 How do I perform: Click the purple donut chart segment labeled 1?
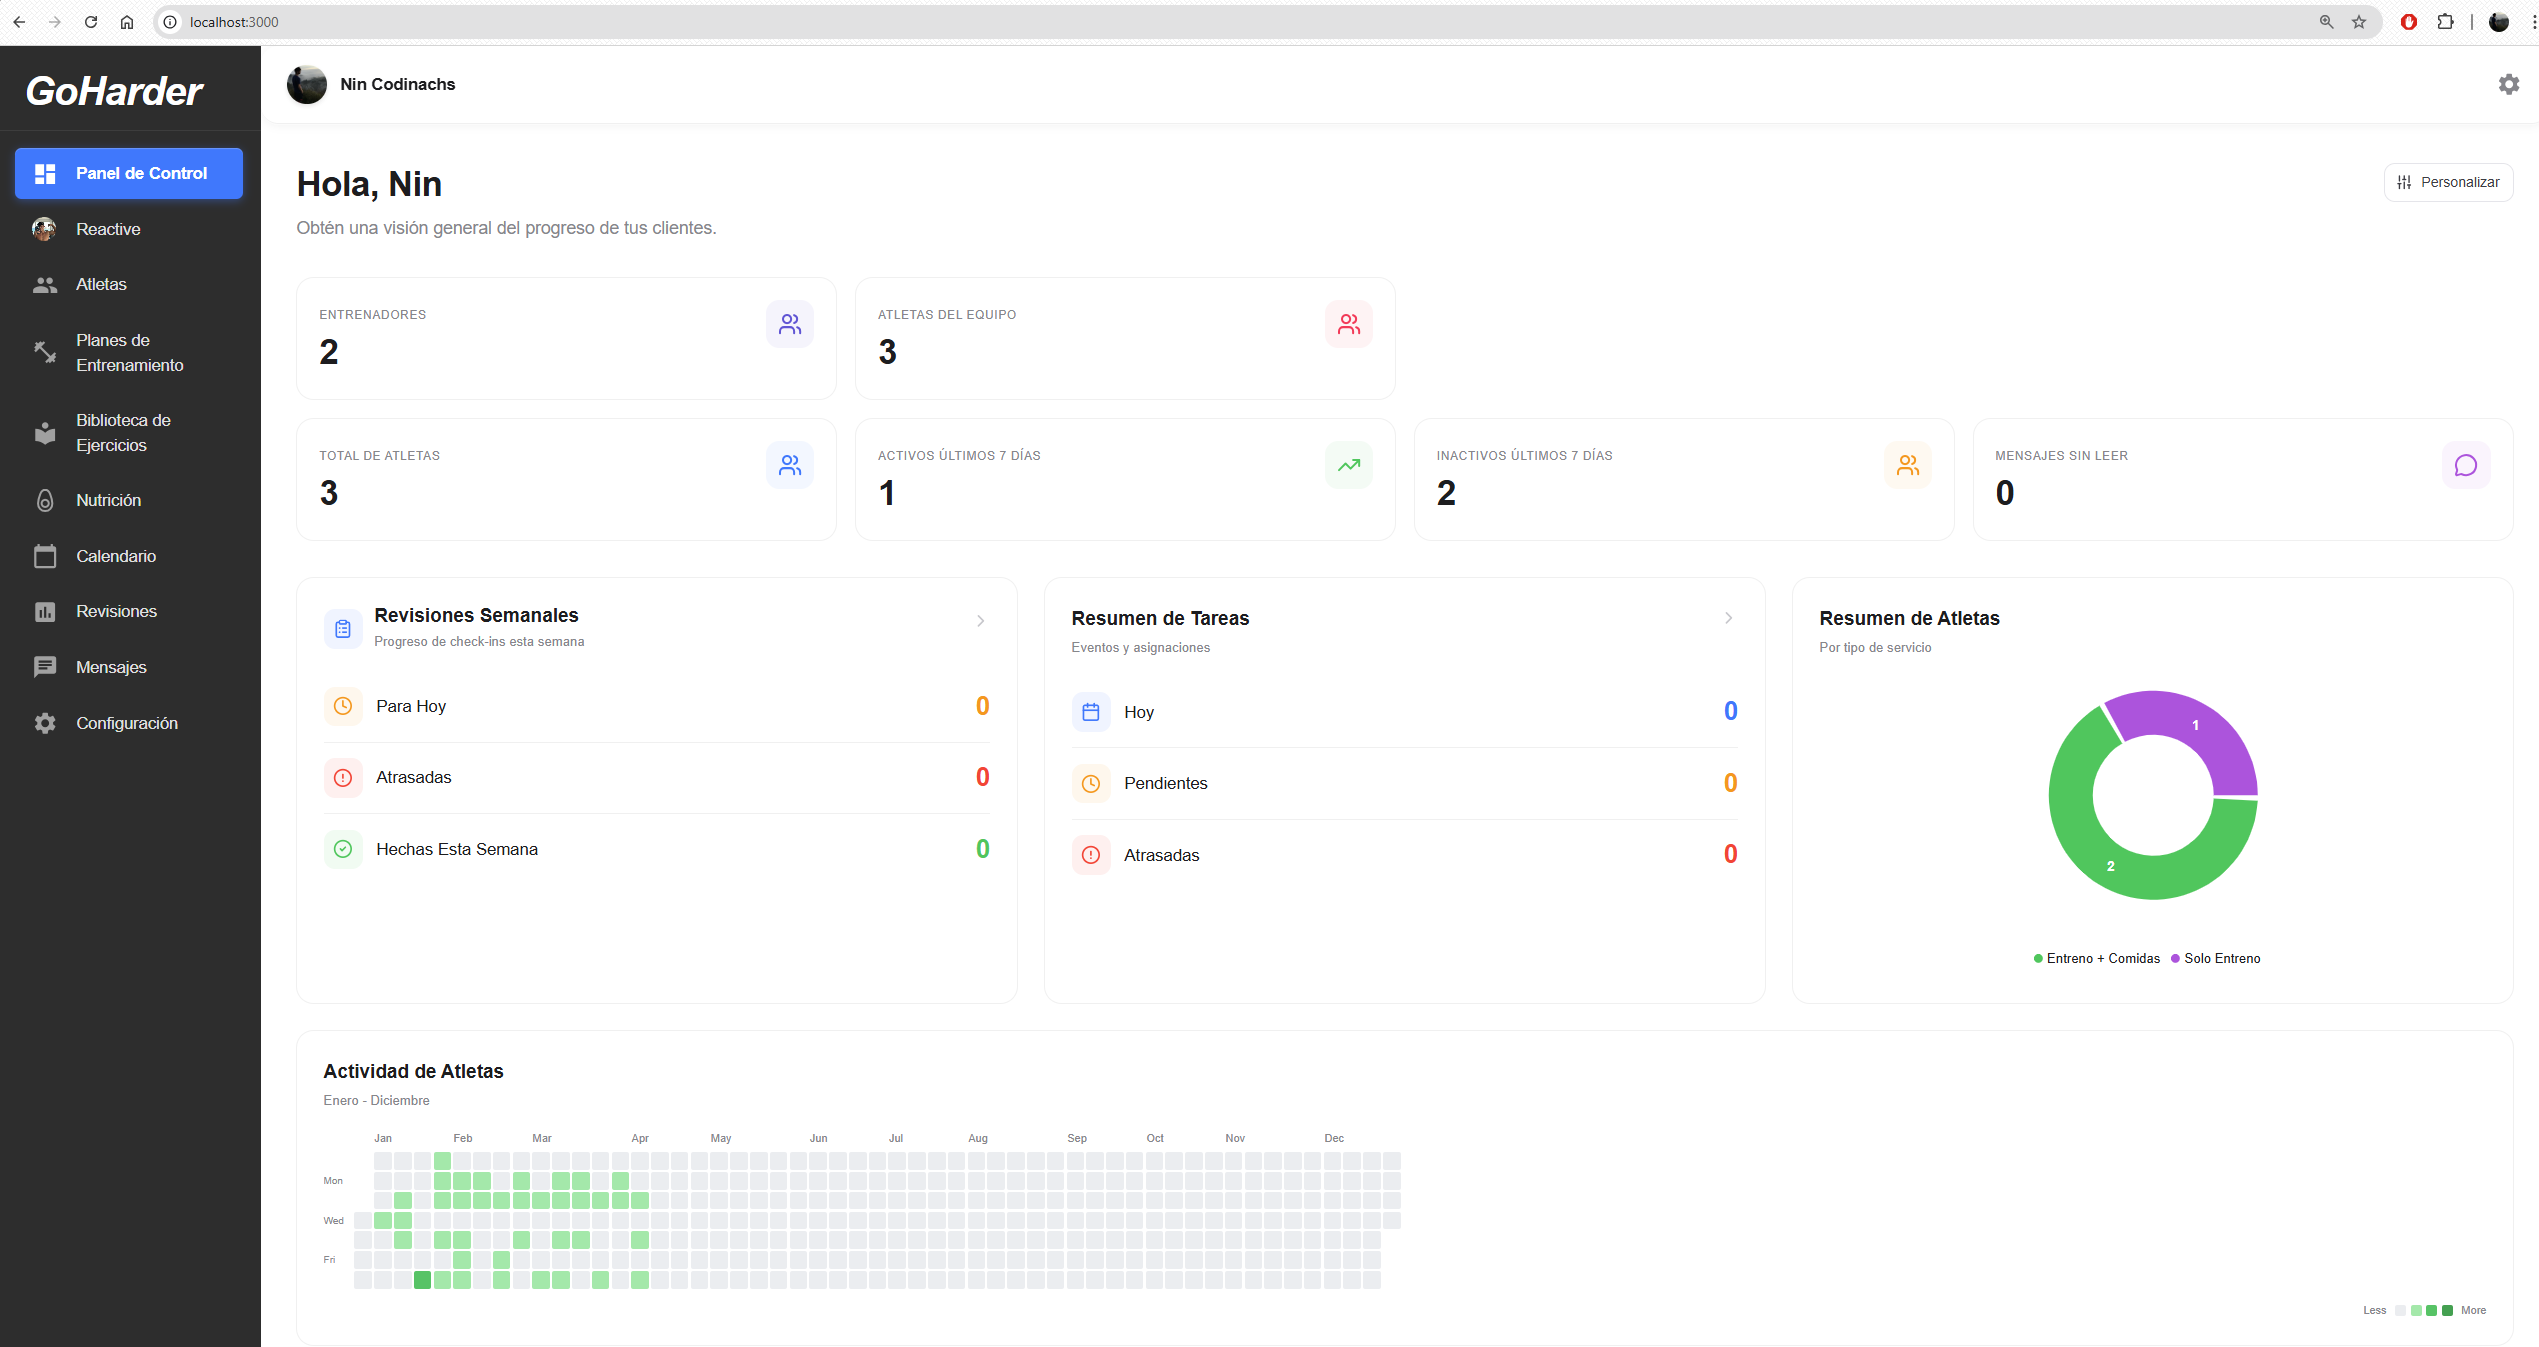(x=2196, y=726)
